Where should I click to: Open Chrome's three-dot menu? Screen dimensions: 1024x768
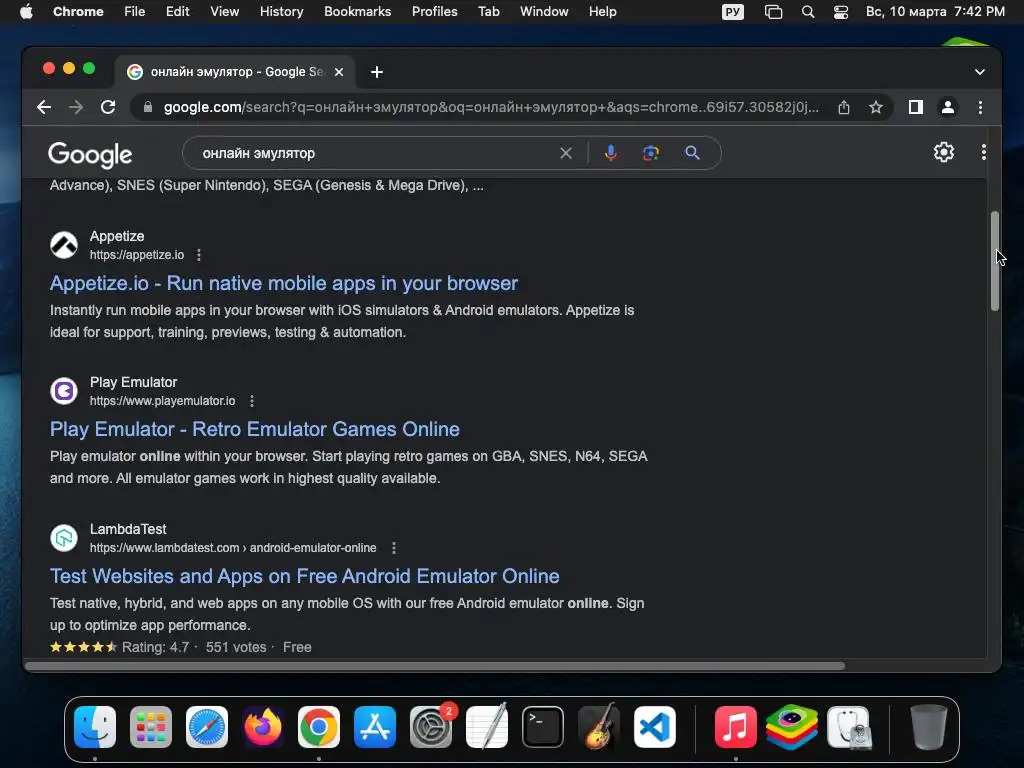click(980, 107)
